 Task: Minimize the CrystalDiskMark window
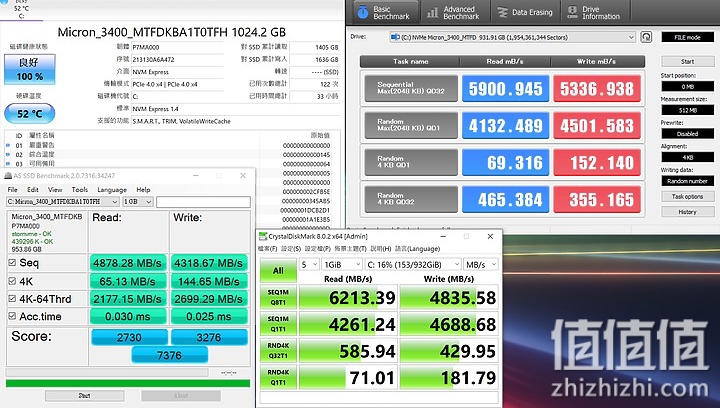[444, 236]
